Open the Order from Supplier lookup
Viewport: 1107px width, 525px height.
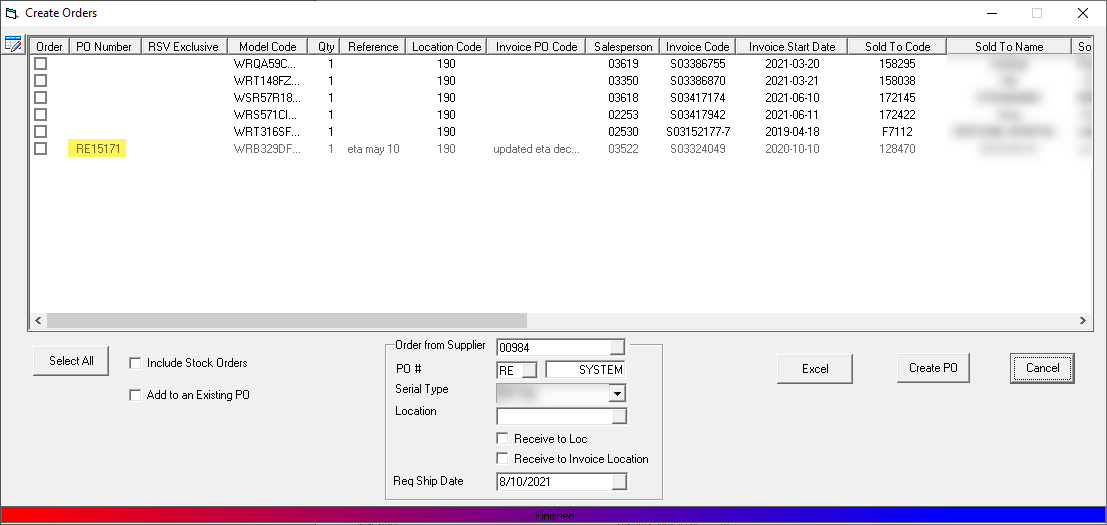coord(618,347)
